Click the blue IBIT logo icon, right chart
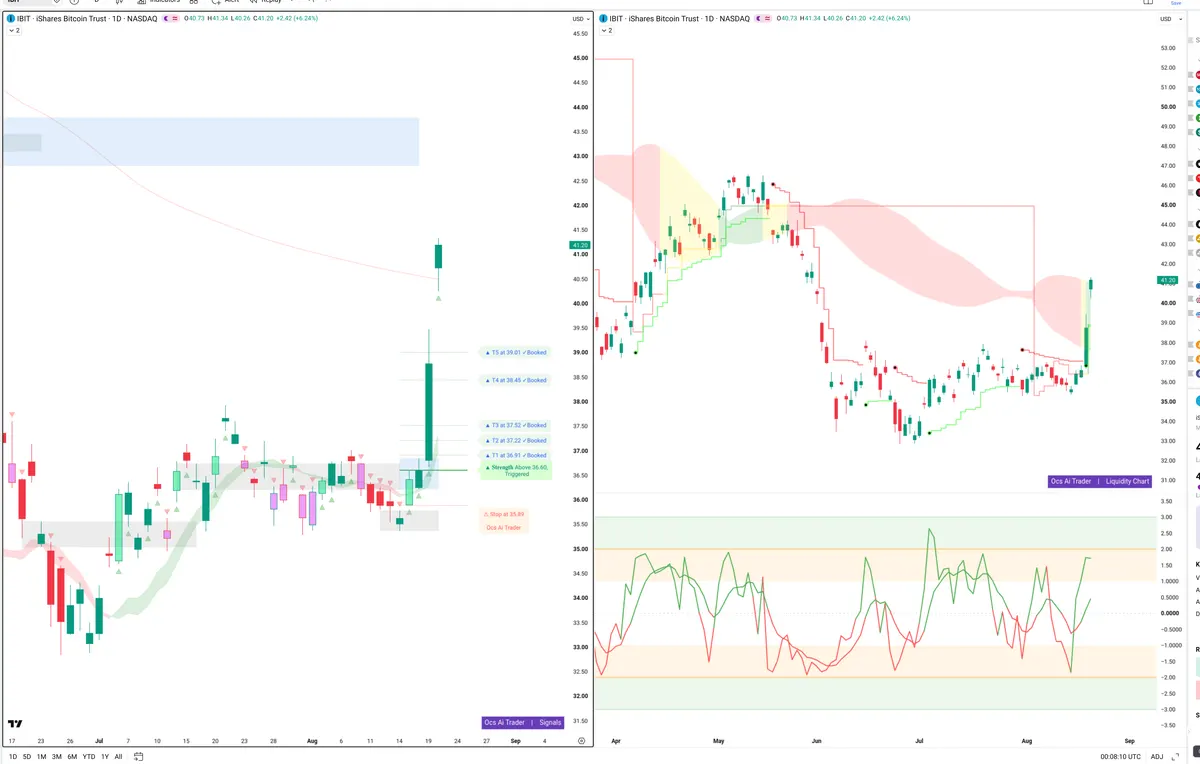This screenshot has width=1200, height=764. [603, 19]
